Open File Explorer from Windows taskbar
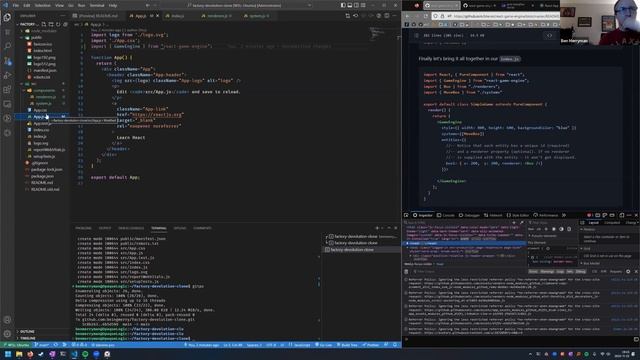 (x=19, y=354)
